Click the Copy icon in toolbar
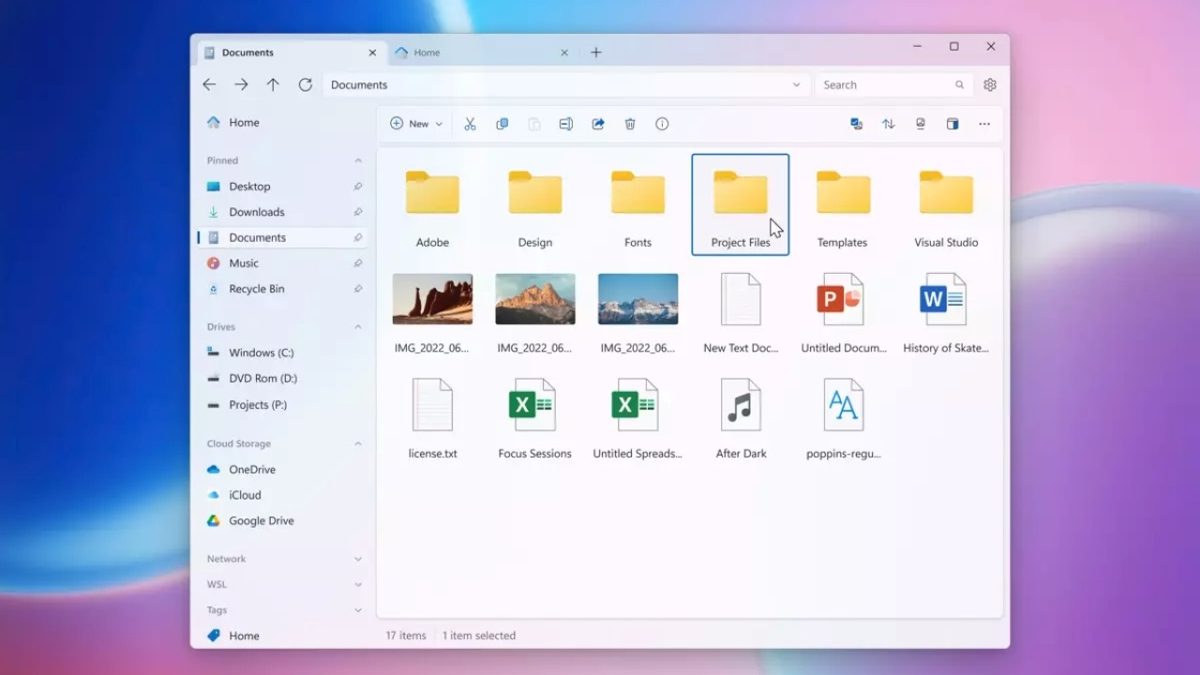The width and height of the screenshot is (1200, 675). (502, 124)
